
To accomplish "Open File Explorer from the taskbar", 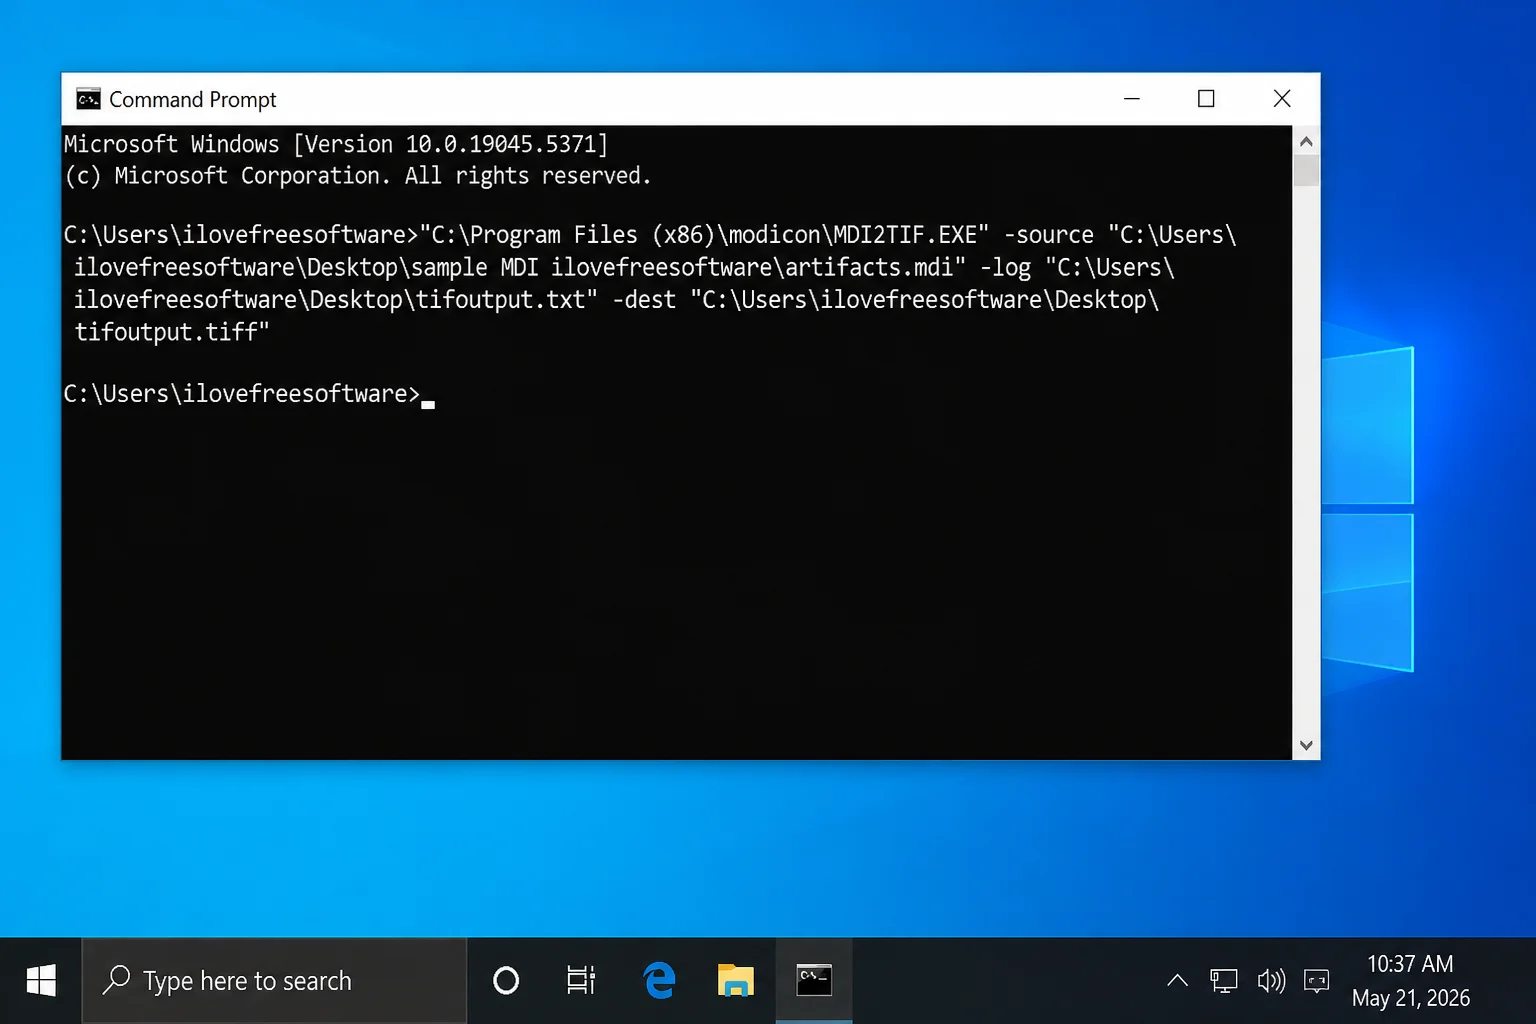I will click(736, 981).
